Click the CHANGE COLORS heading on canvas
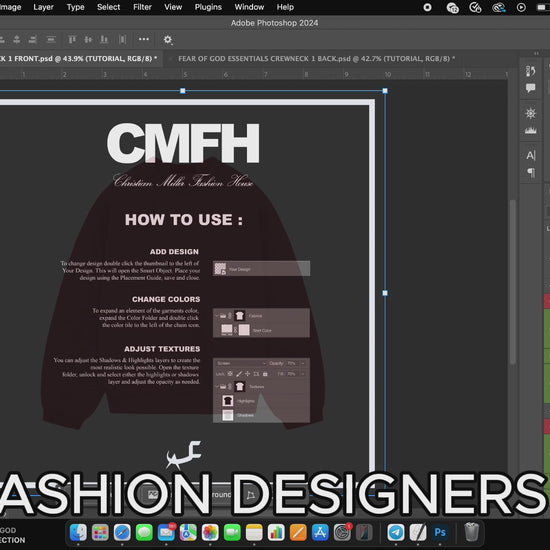 166,300
